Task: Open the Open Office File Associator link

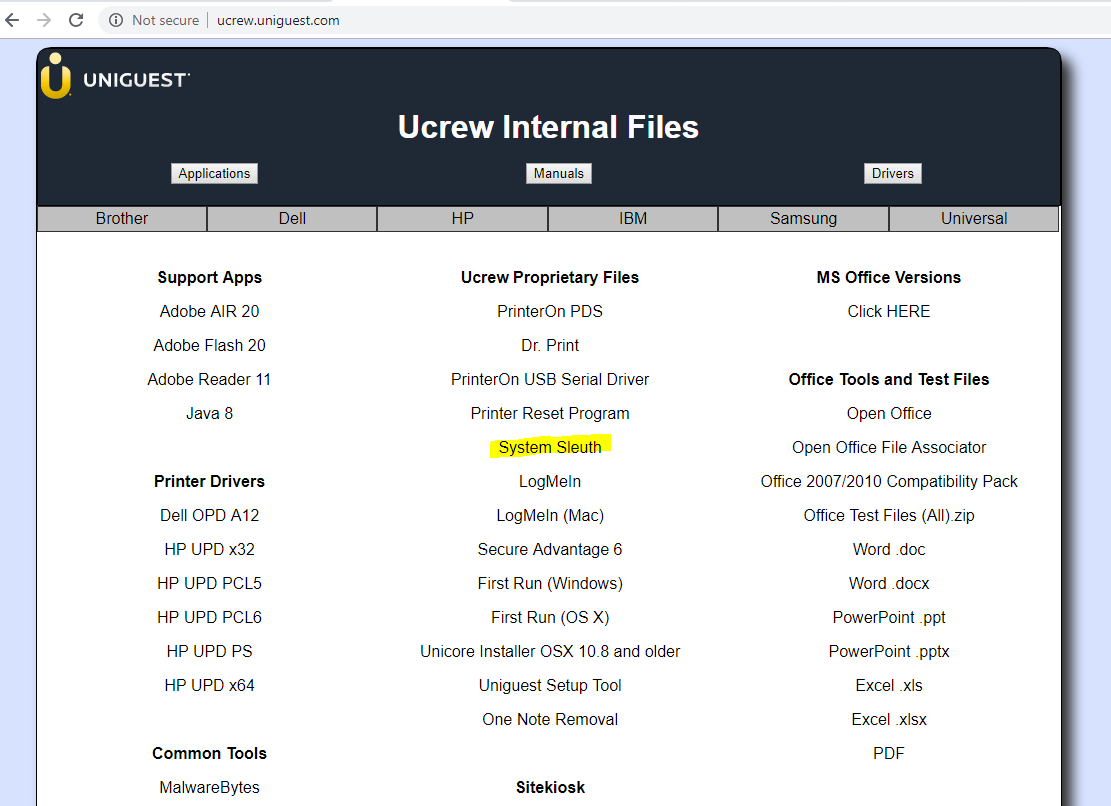Action: (x=889, y=448)
